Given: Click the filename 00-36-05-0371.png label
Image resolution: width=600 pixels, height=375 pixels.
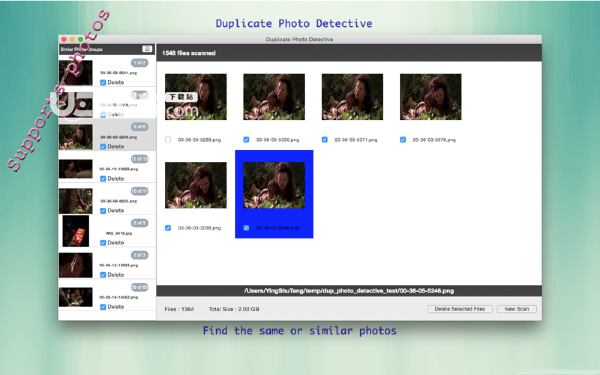Looking at the screenshot, I should pyautogui.click(x=356, y=140).
